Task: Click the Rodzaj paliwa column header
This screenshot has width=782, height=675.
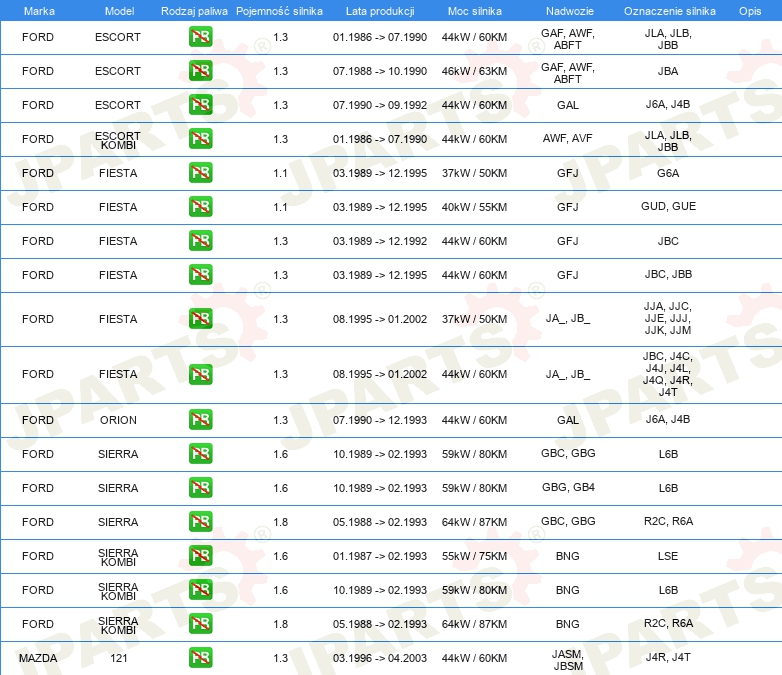Action: coord(194,11)
